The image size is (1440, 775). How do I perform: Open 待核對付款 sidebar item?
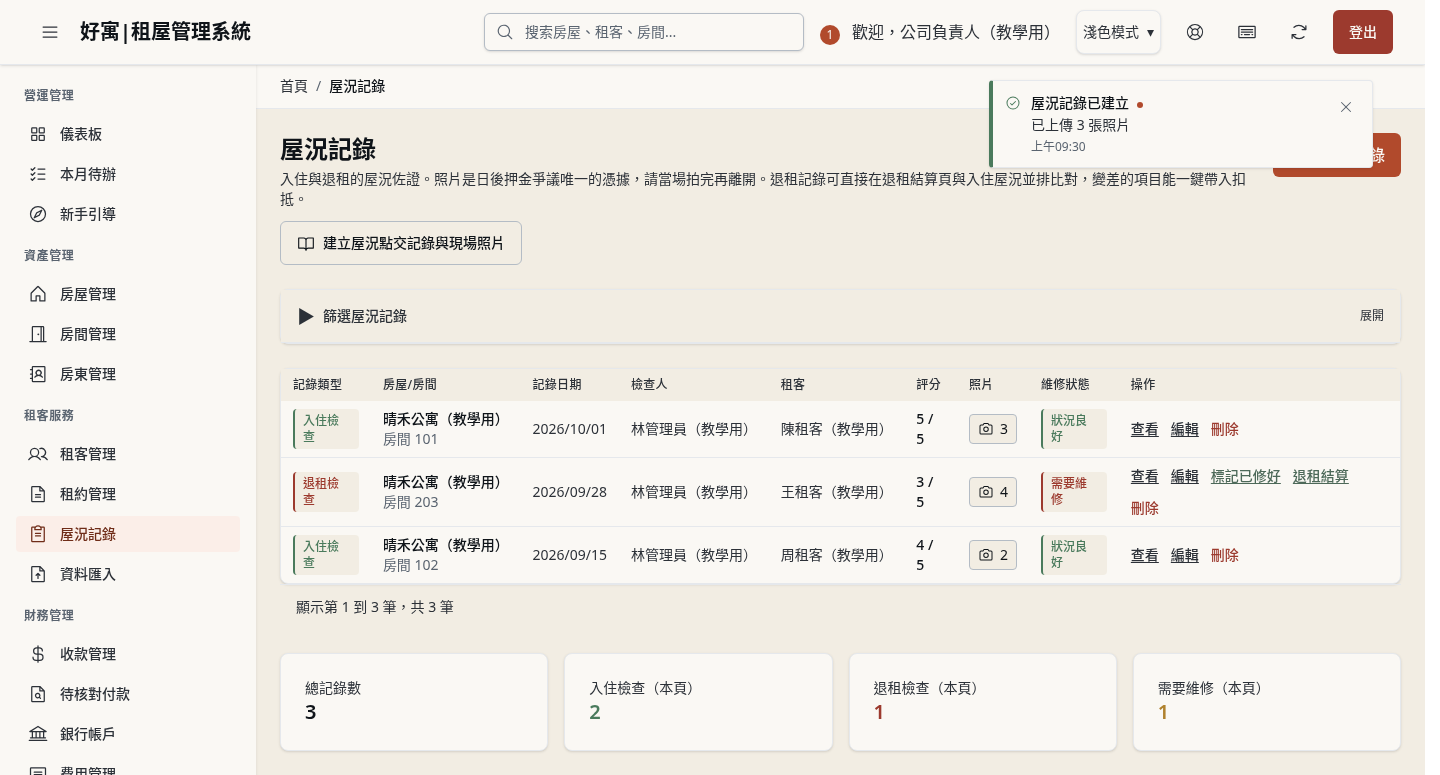coord(128,694)
